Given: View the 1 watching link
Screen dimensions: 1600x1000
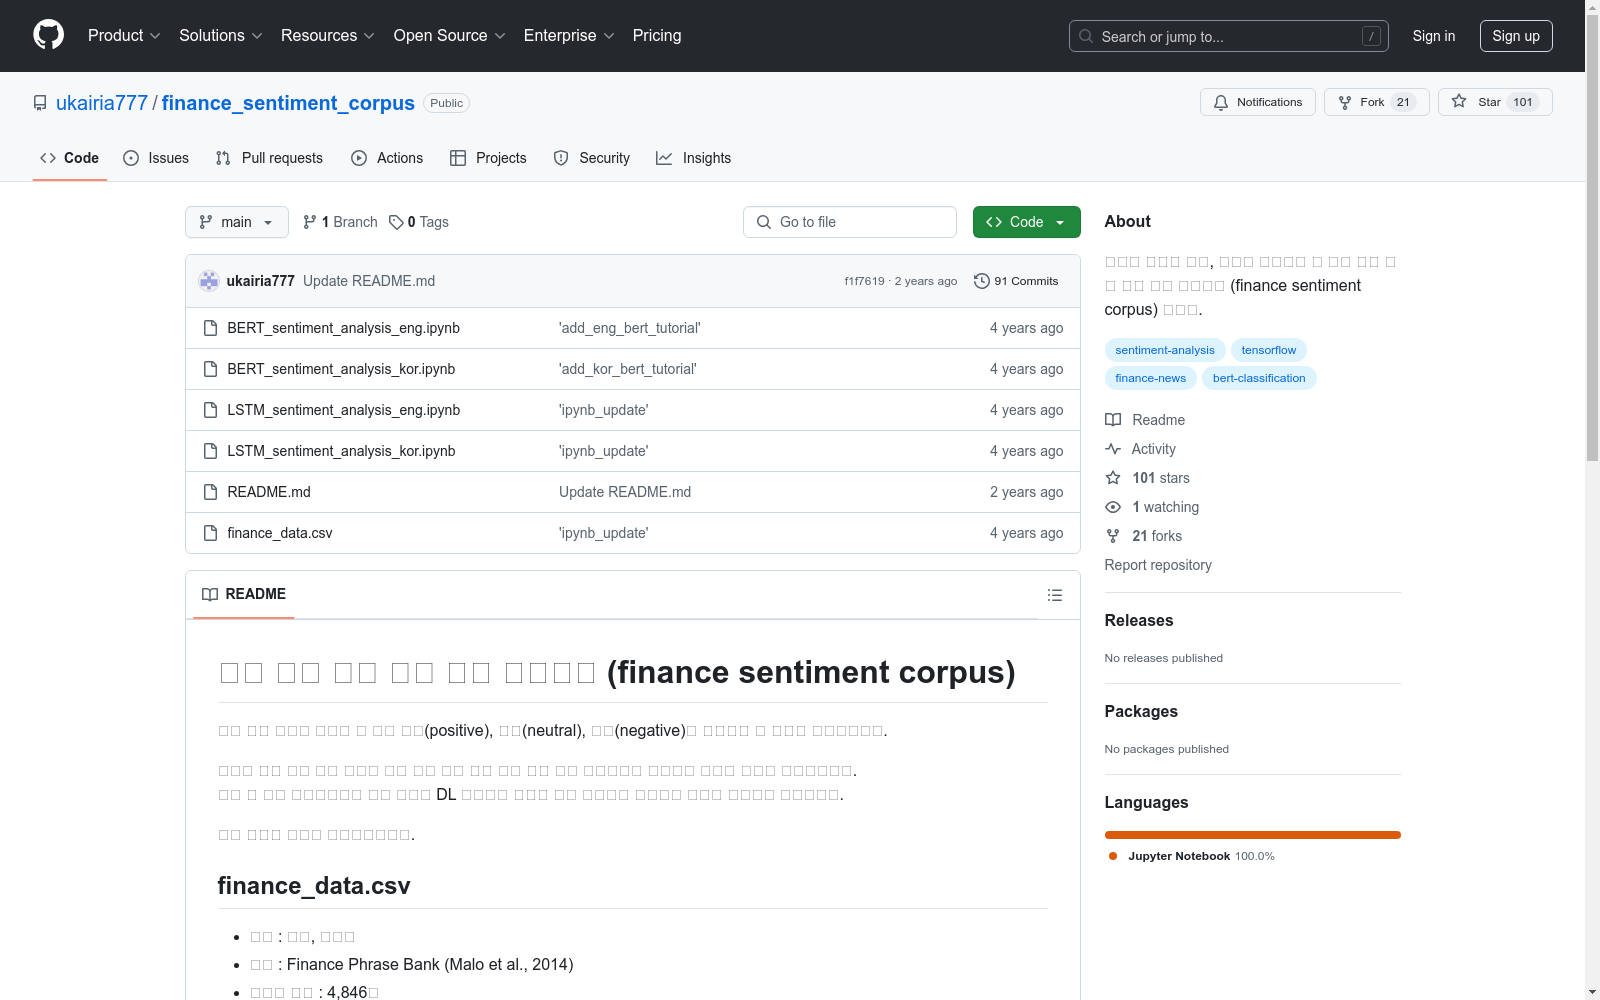Looking at the screenshot, I should 1152,507.
